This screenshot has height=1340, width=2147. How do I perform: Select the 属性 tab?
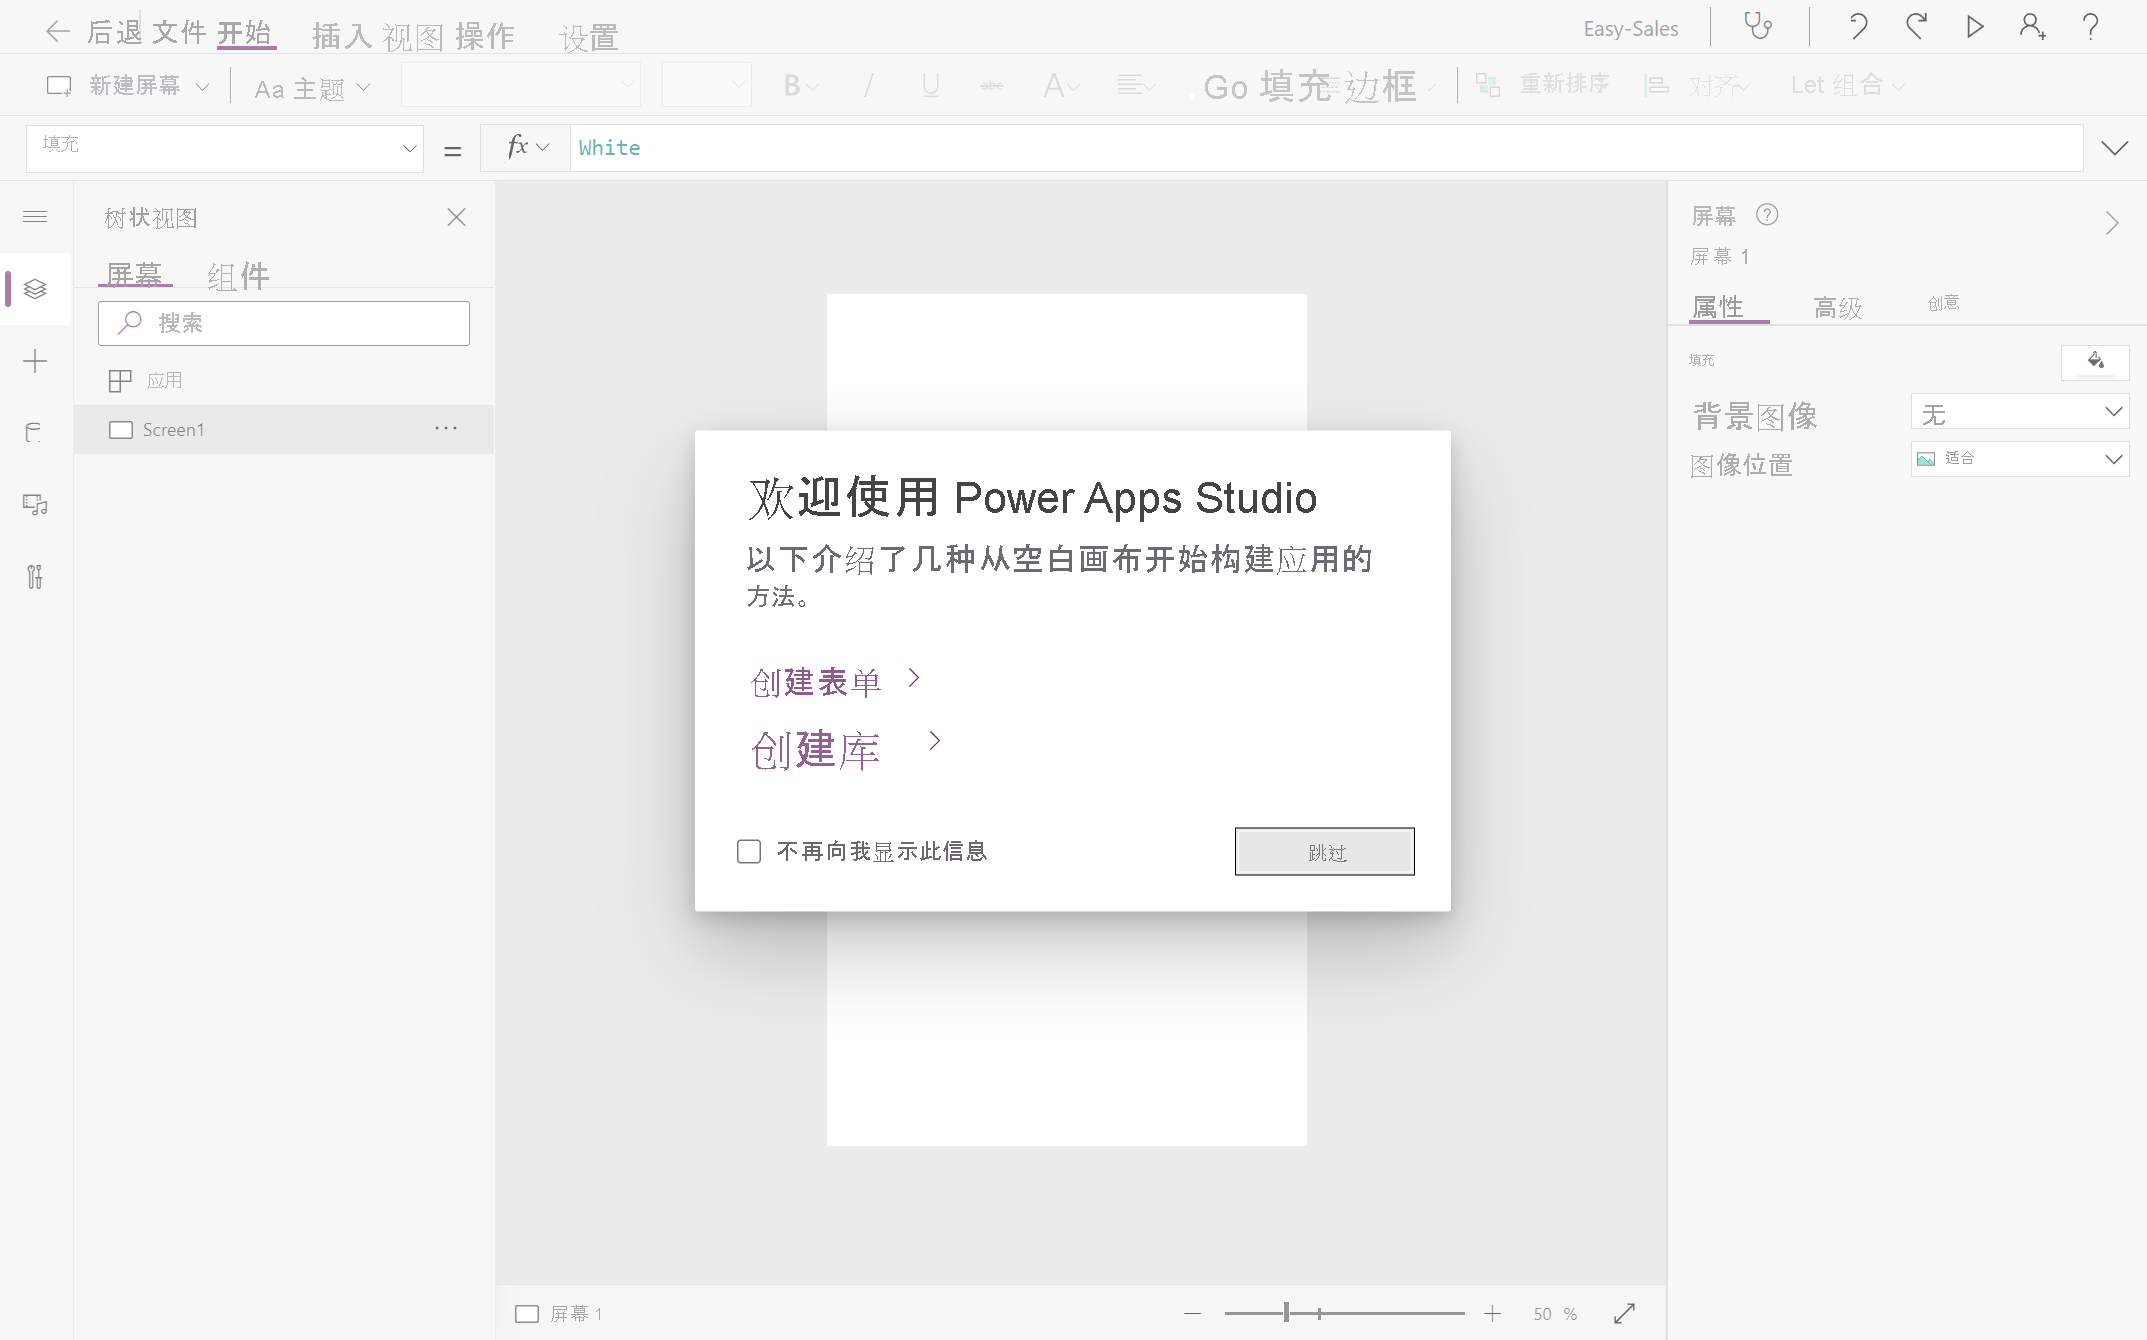tap(1718, 306)
